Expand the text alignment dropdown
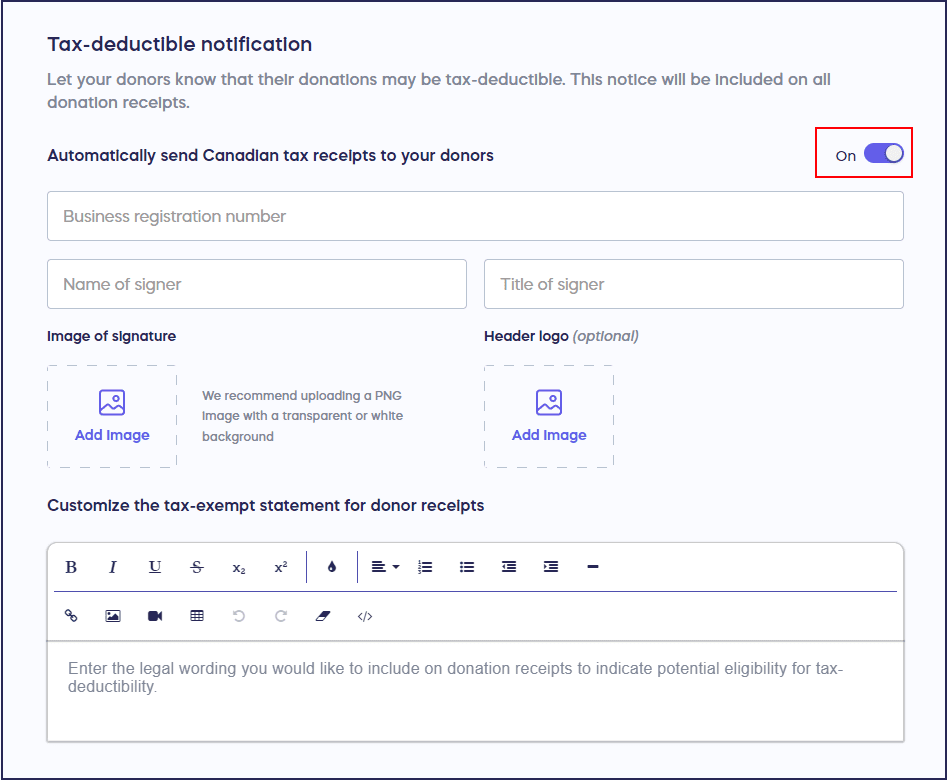Viewport: 947px width, 780px height. pos(384,567)
